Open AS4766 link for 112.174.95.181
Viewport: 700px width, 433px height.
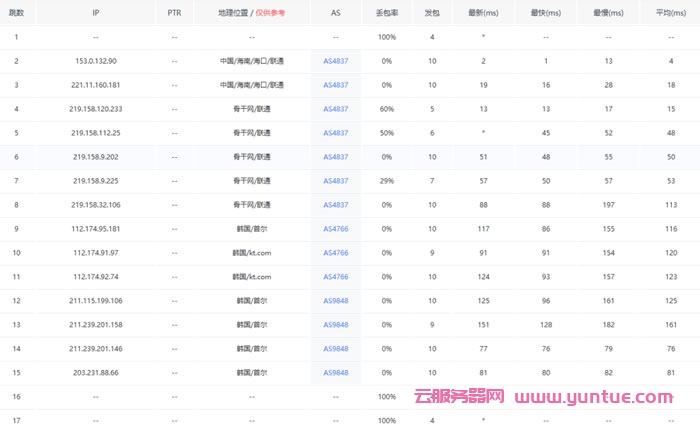[x=336, y=229]
